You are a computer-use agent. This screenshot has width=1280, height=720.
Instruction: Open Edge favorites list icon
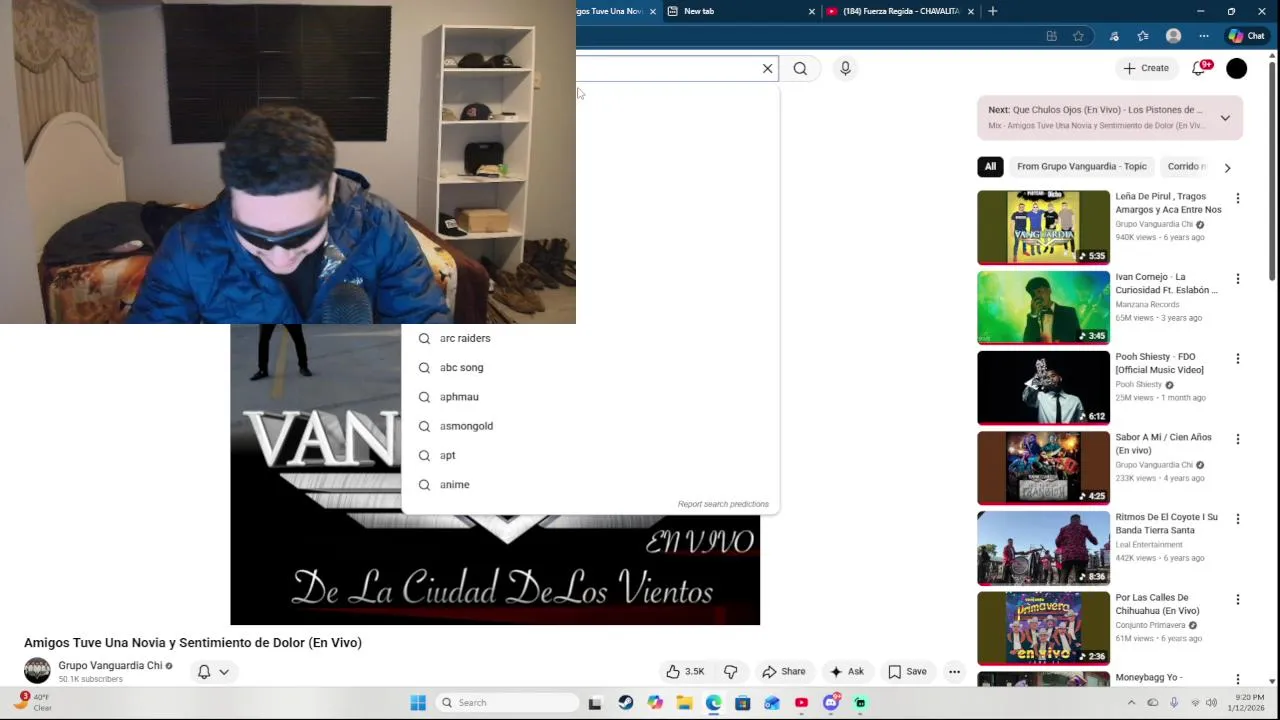click(x=1143, y=36)
